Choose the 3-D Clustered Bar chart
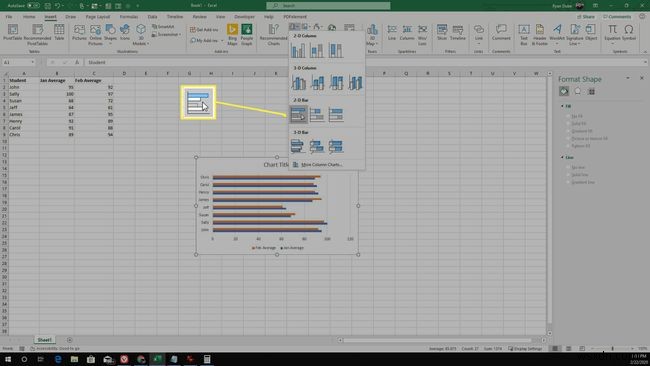This screenshot has height=366, width=650. (x=298, y=146)
